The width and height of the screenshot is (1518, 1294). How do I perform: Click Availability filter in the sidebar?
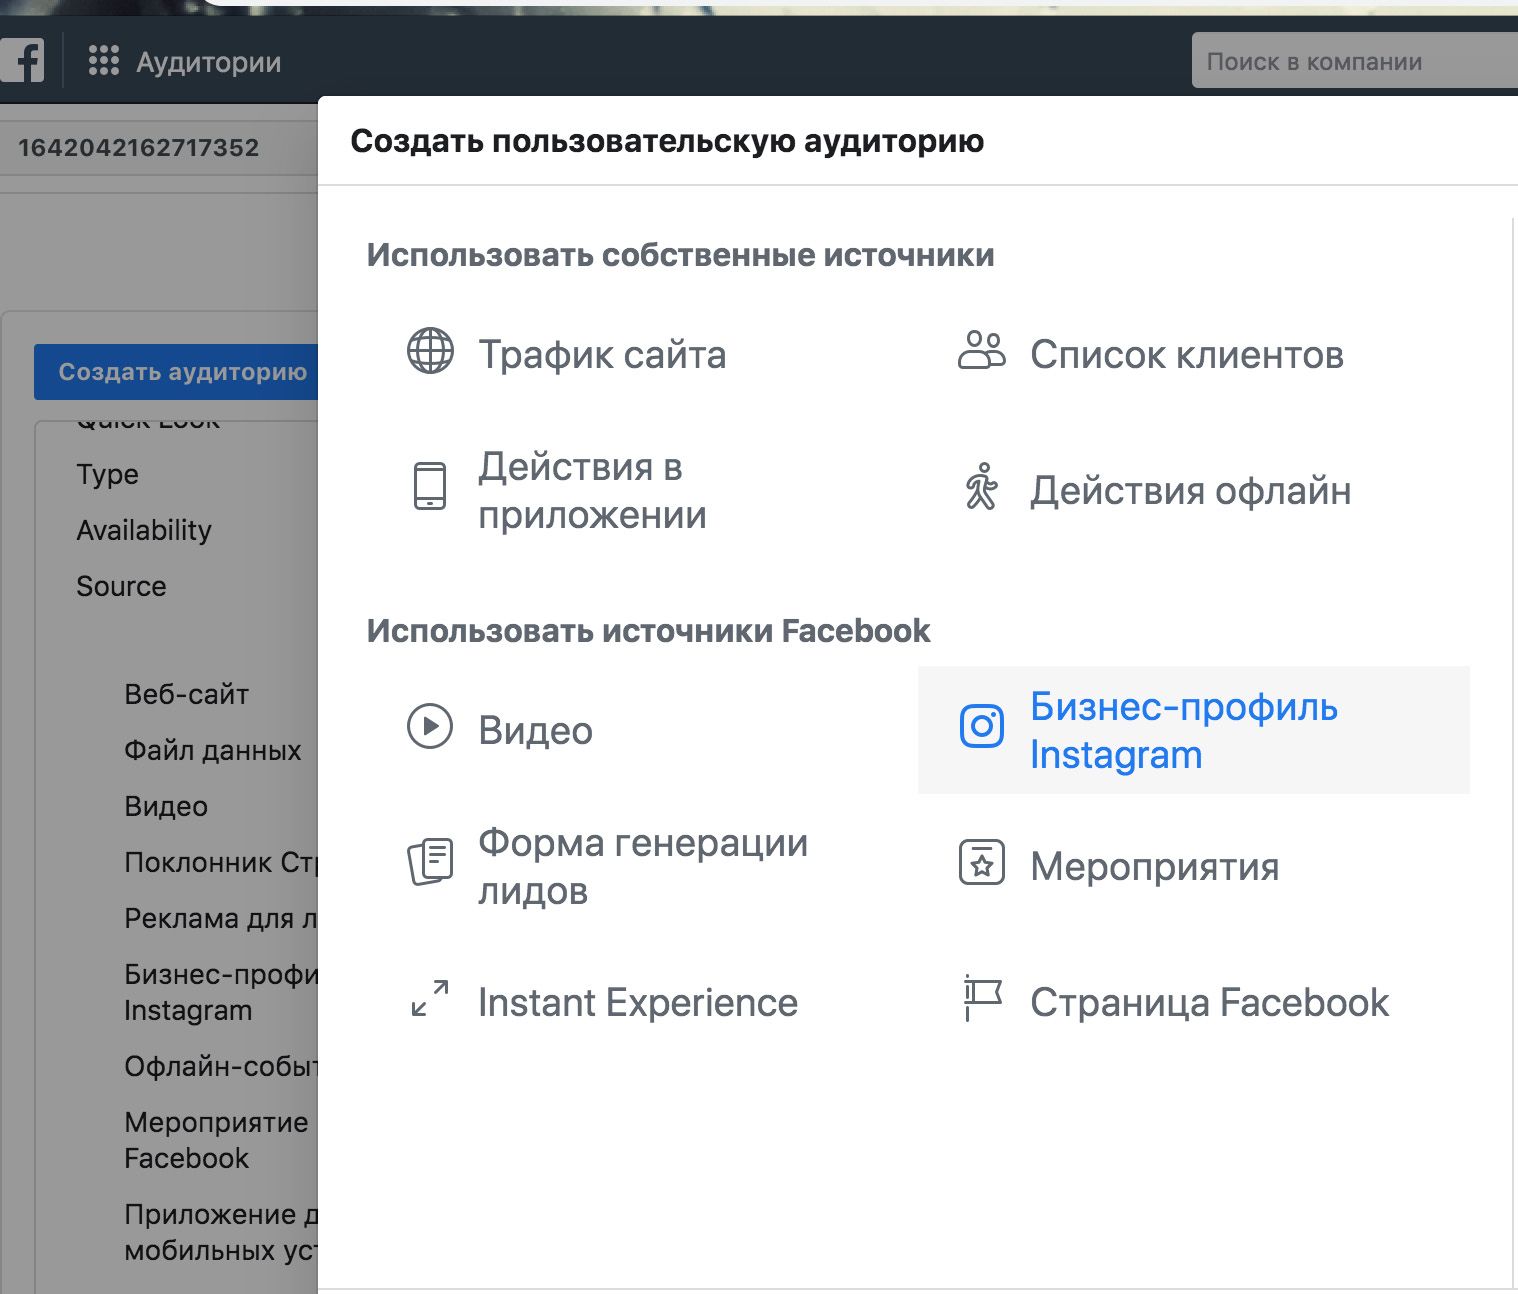144,530
